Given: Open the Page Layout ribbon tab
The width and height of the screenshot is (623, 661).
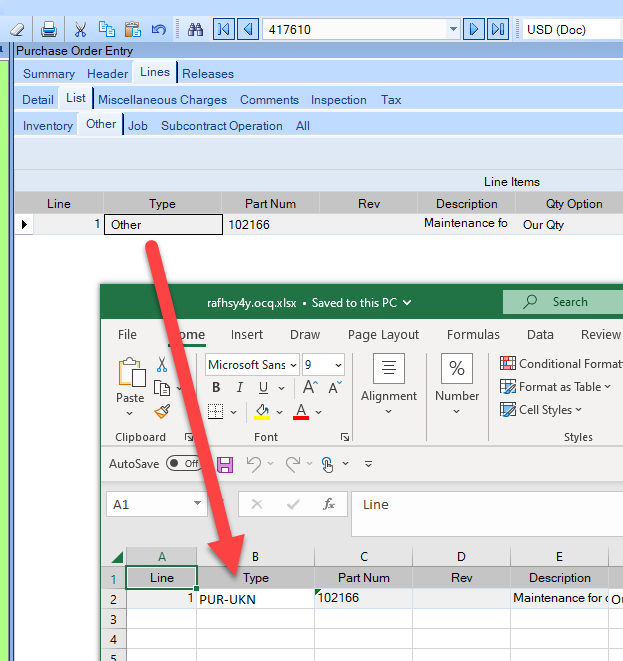Looking at the screenshot, I should pos(383,335).
